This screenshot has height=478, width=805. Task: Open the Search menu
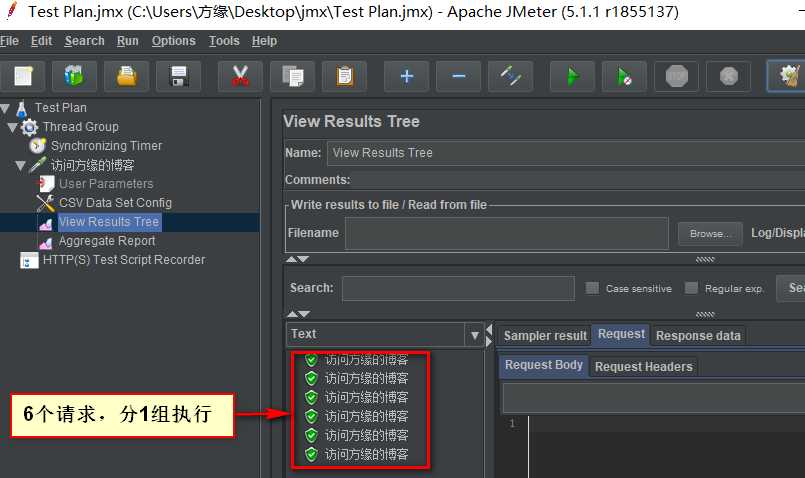tap(85, 41)
